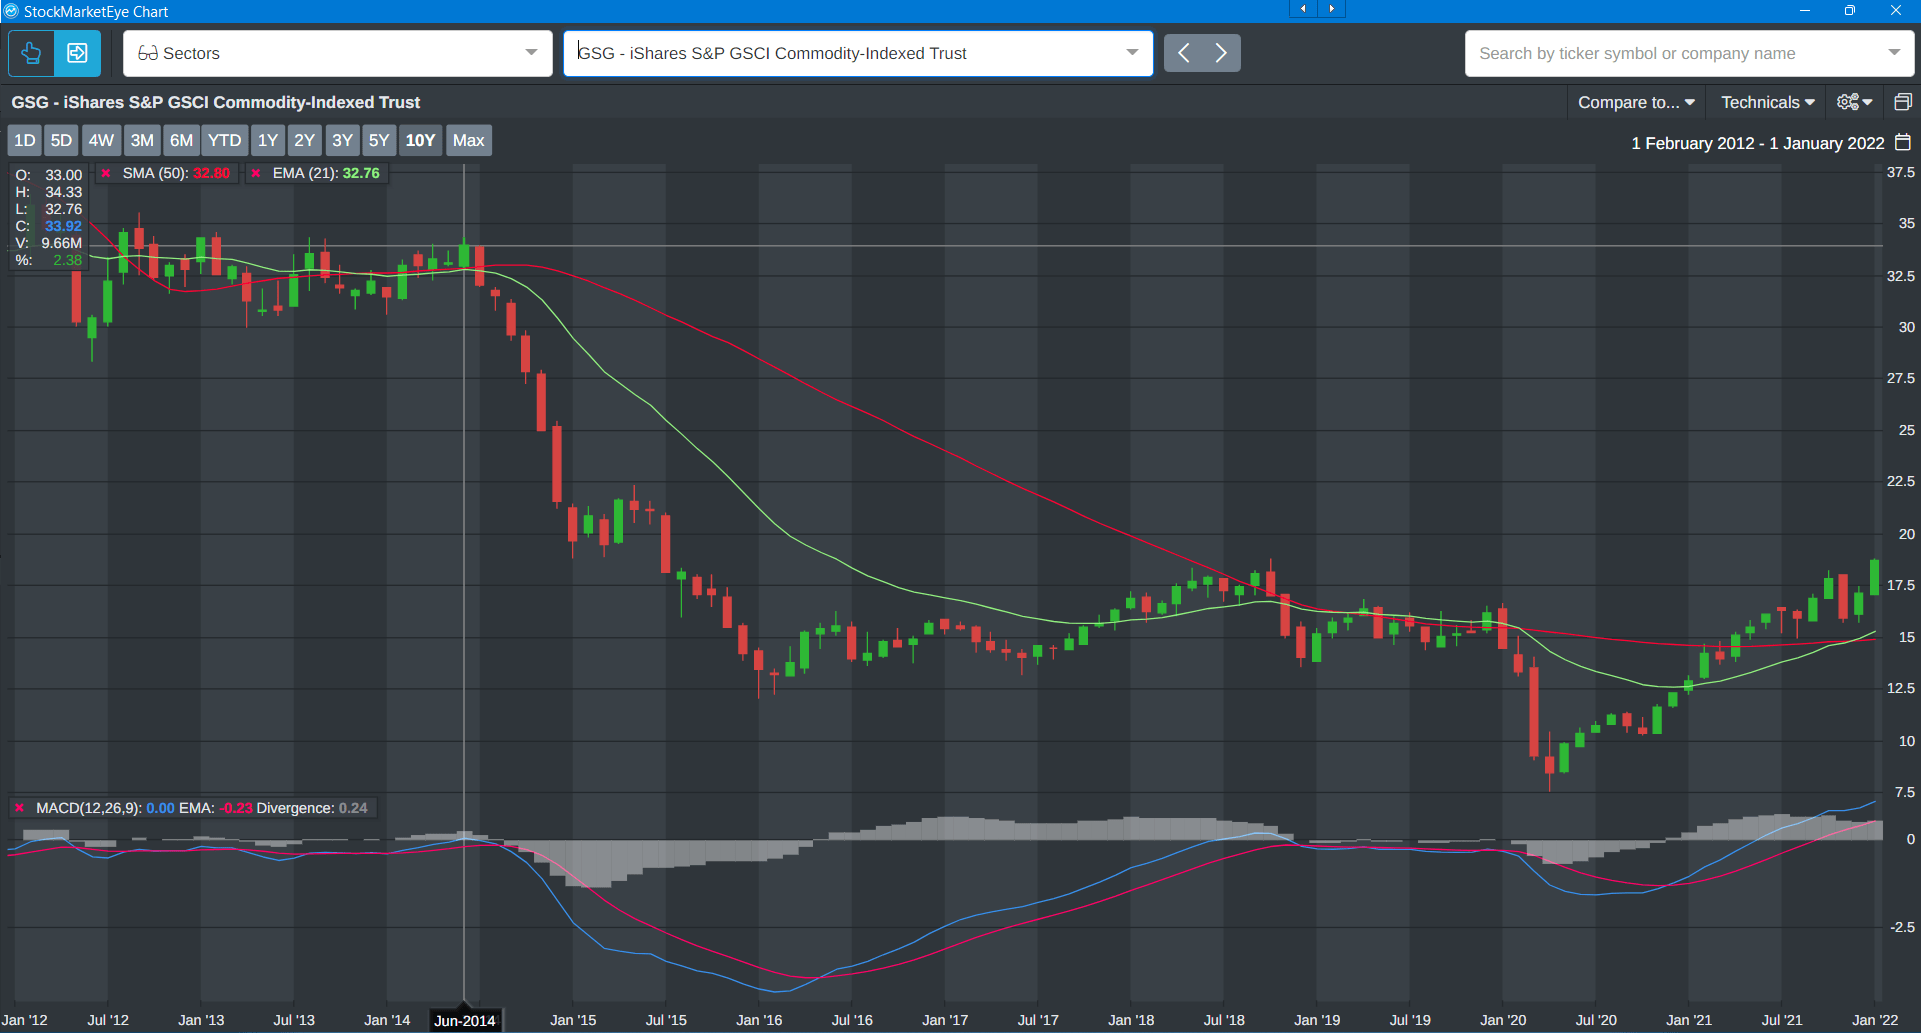Image resolution: width=1921 pixels, height=1033 pixels.
Task: Click the small left arrow in title bar
Action: tap(1303, 9)
